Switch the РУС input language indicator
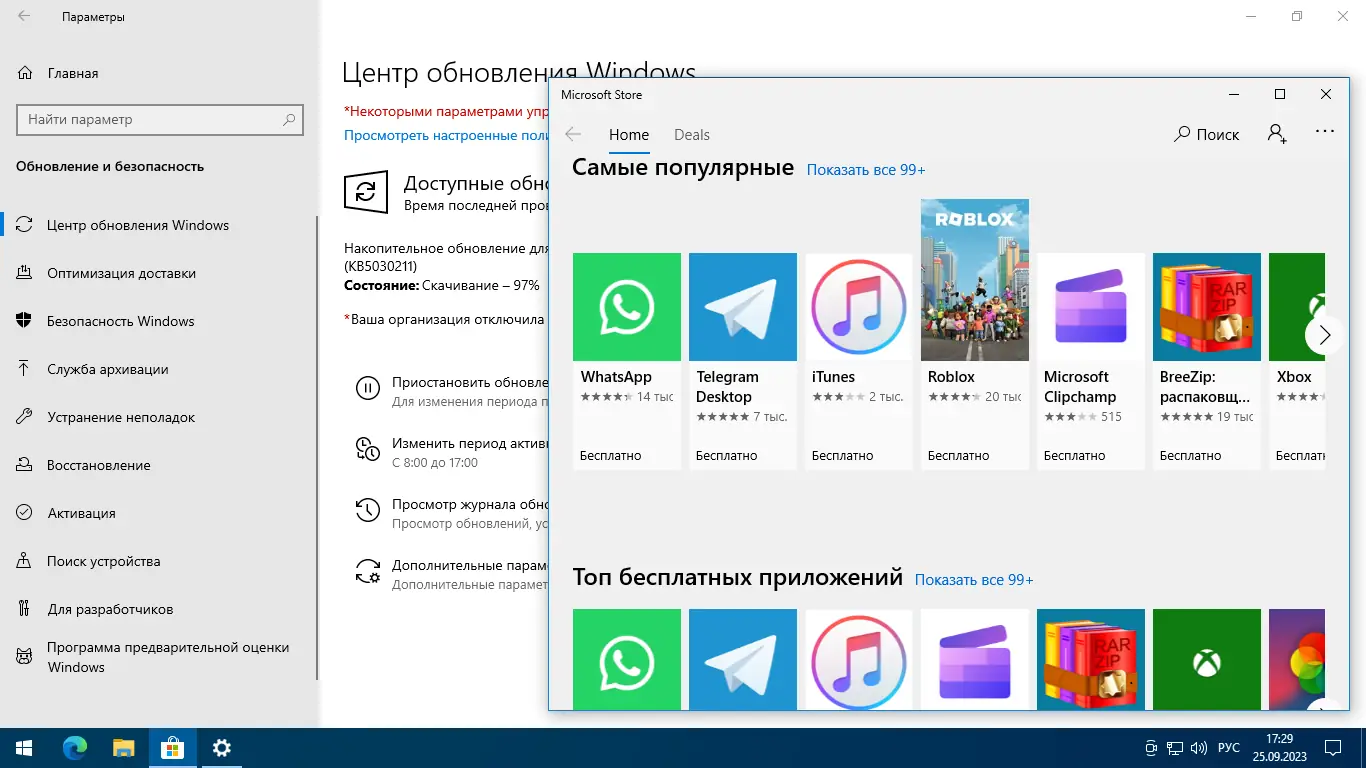Viewport: 1366px width, 768px height. tap(1229, 748)
